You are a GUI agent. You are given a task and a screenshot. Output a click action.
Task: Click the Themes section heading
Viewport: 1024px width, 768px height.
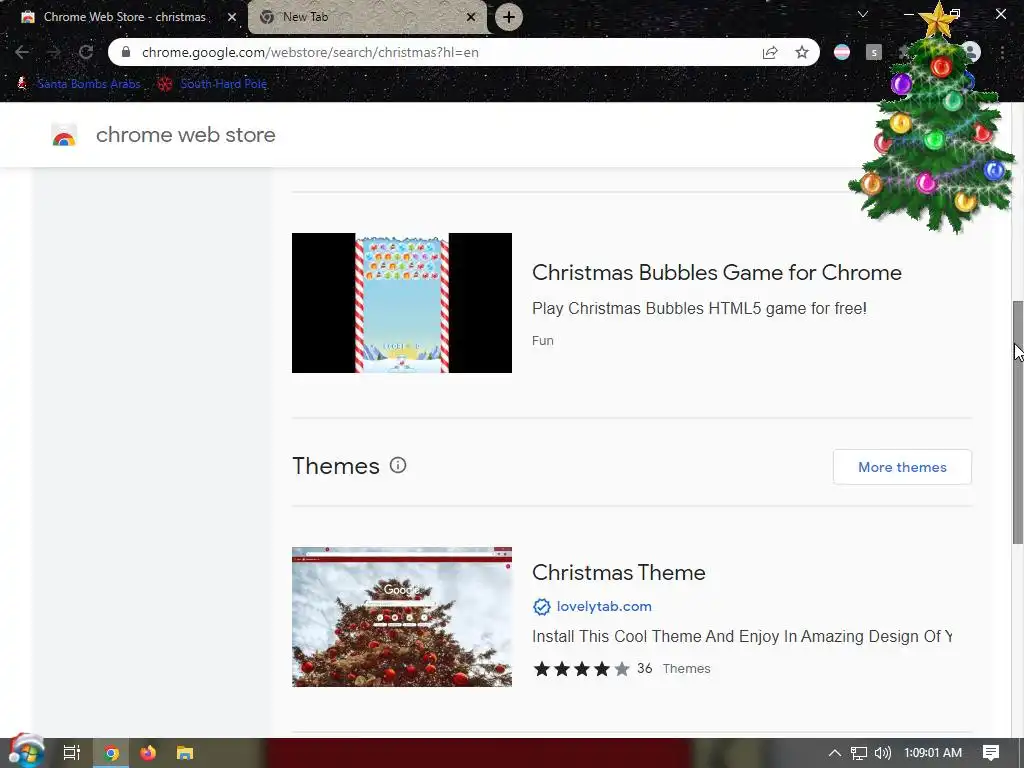click(x=336, y=466)
